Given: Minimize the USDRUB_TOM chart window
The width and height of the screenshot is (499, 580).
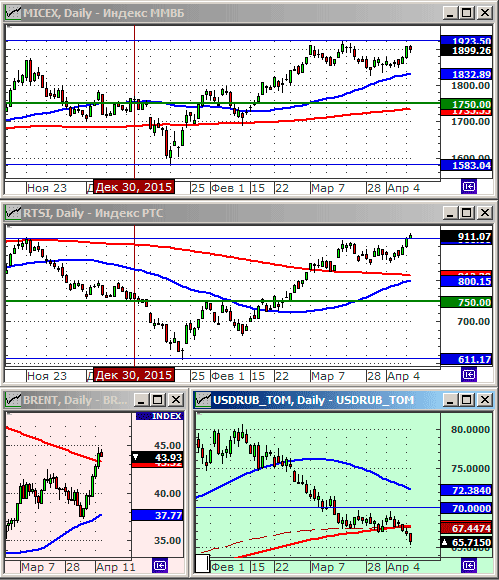Looking at the screenshot, I should 450,400.
